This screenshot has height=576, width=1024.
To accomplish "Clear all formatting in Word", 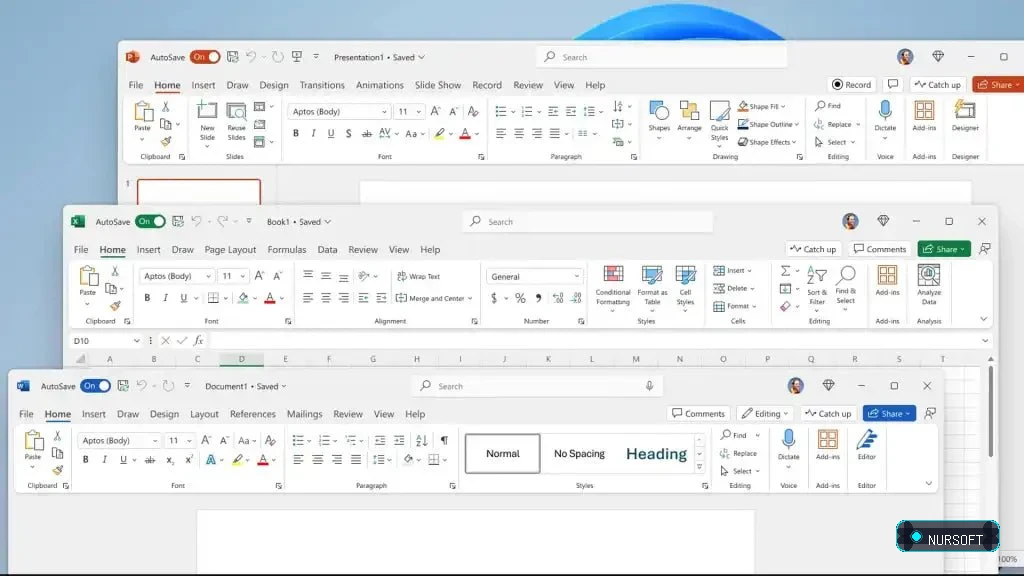I will 270,440.
